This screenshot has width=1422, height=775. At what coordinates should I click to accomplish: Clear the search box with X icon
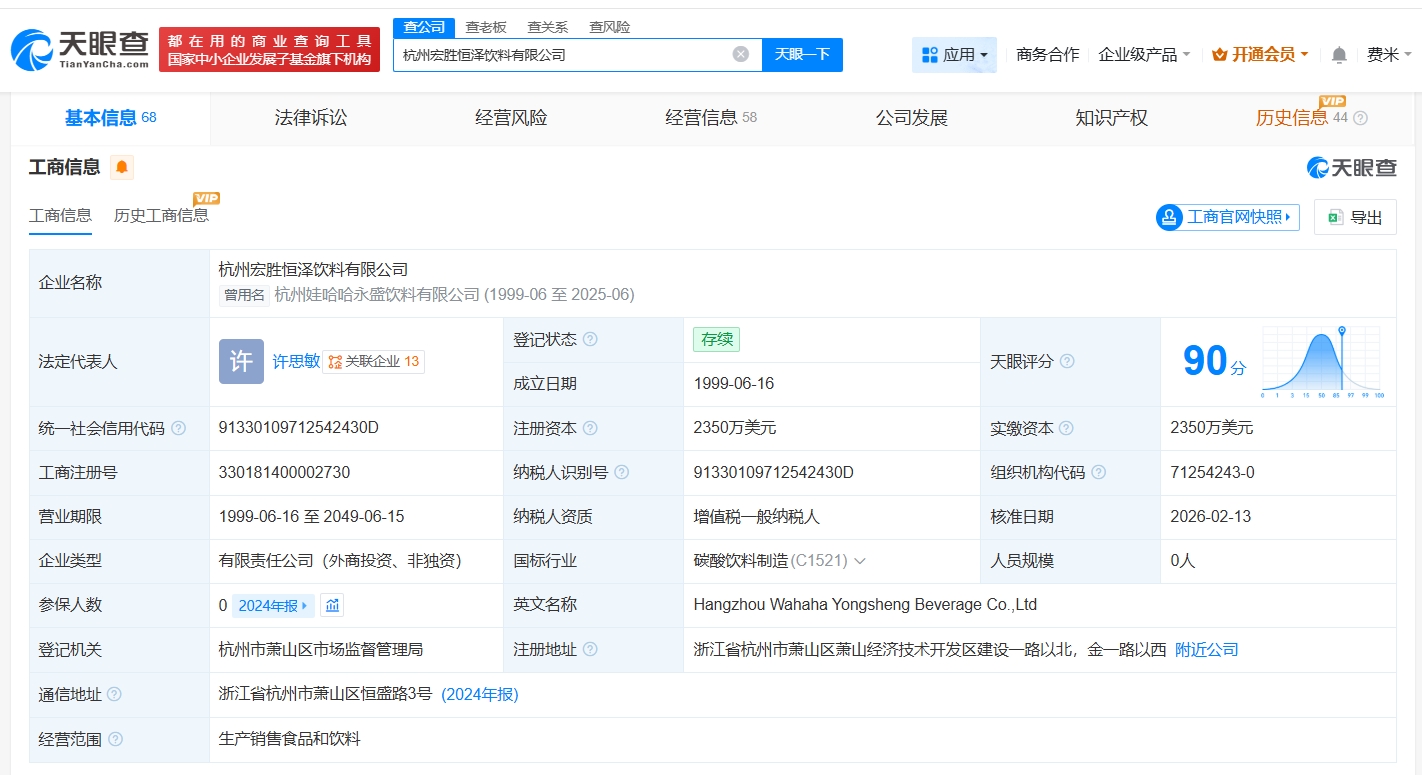pyautogui.click(x=740, y=55)
